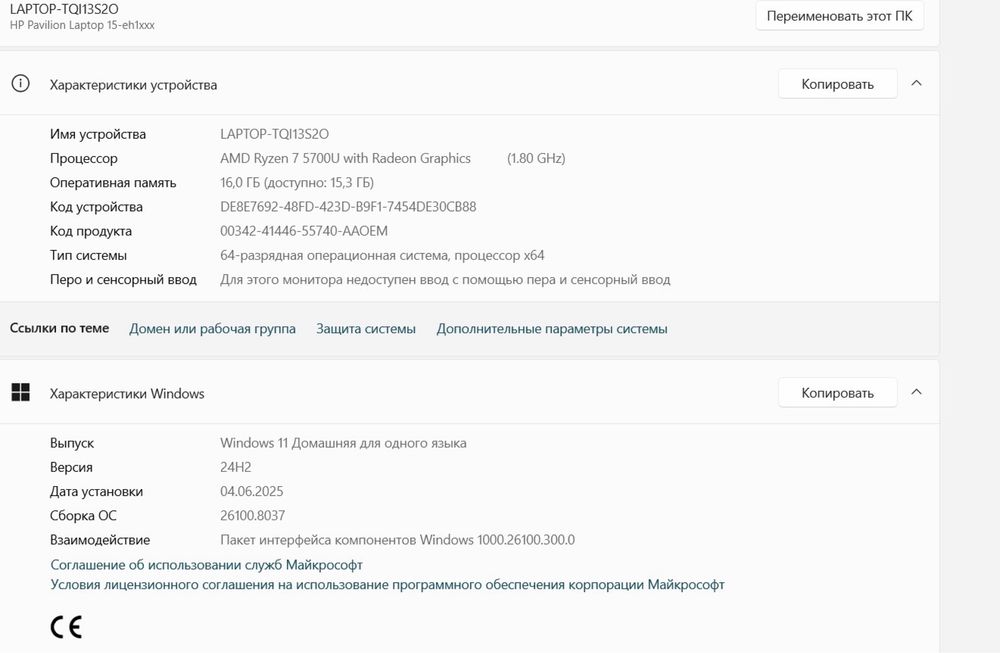1000x653 pixels.
Task: Click the Код устройства label
Action: 96,207
